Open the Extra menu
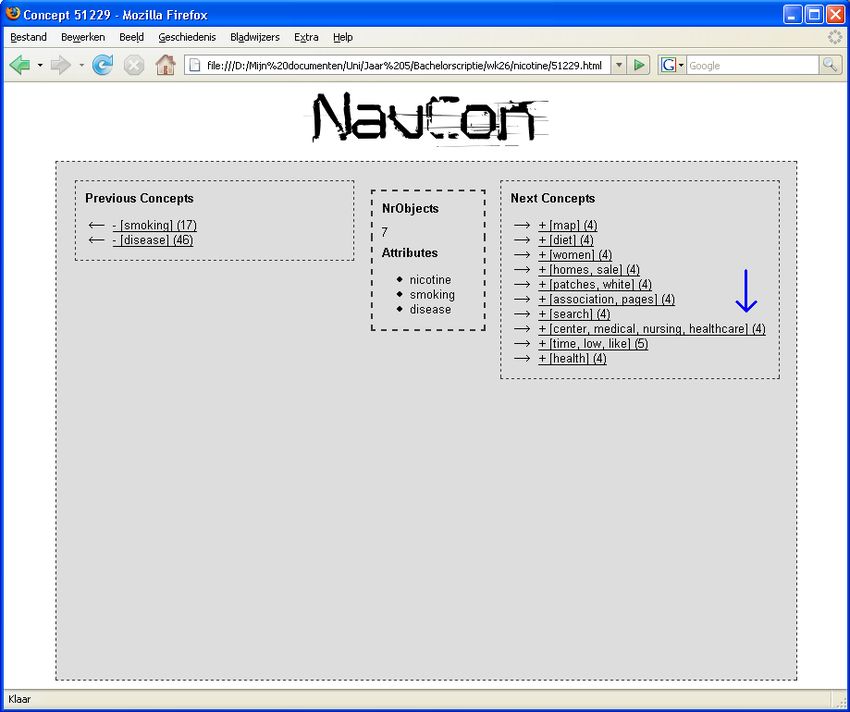The height and width of the screenshot is (712, 850). [x=306, y=37]
